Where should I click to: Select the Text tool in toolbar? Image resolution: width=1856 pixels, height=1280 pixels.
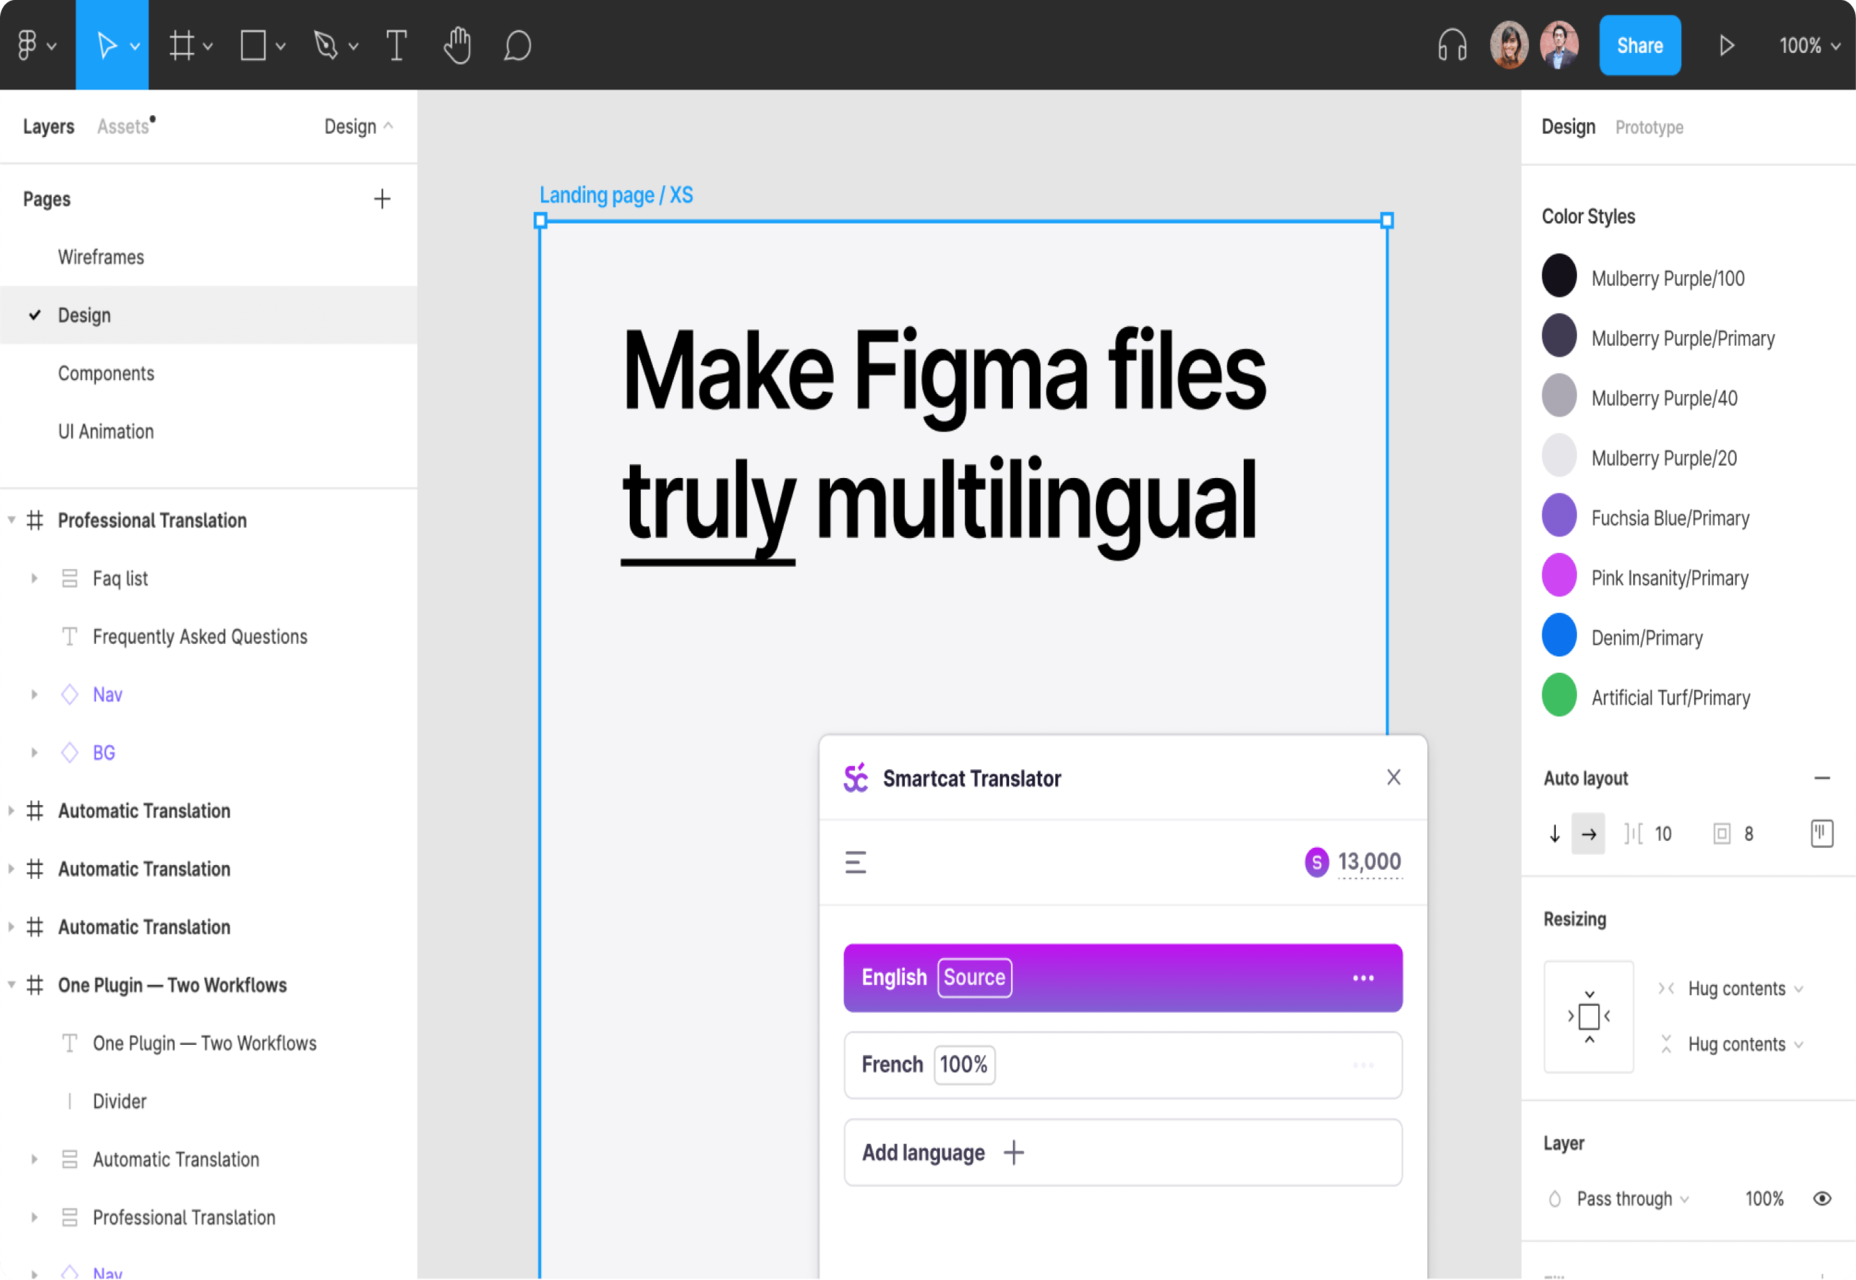(x=396, y=46)
